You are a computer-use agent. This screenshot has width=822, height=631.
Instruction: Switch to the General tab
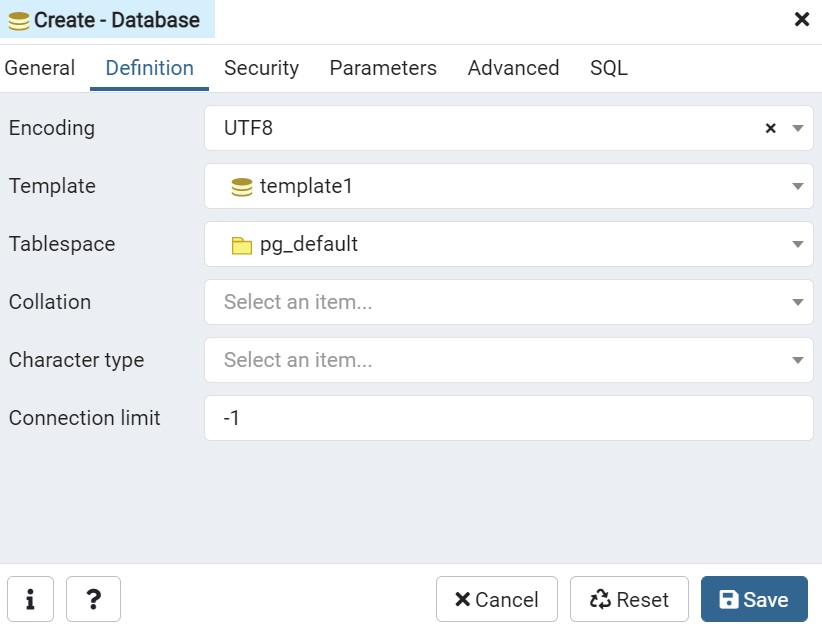(40, 68)
